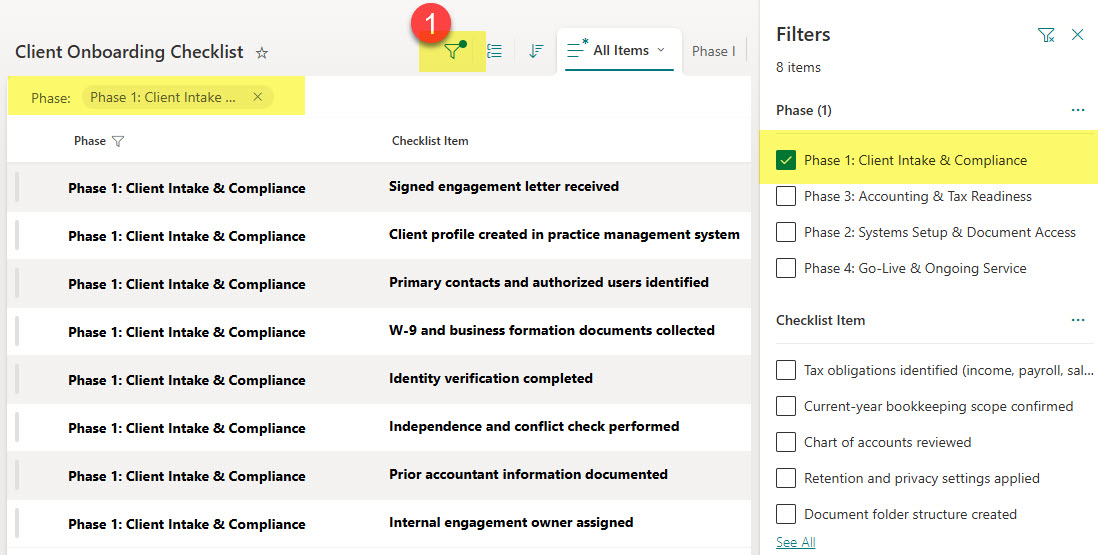This screenshot has height=555, width=1098.
Task: Click the group by icon in toolbar
Action: click(x=494, y=50)
